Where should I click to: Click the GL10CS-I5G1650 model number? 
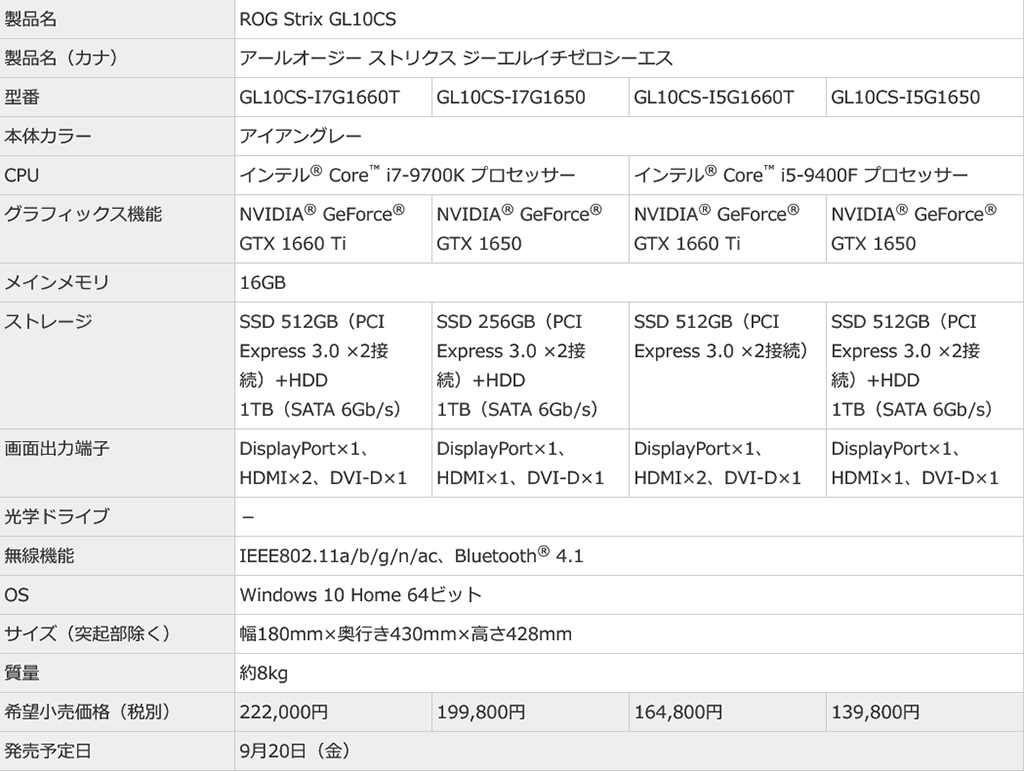tap(905, 97)
